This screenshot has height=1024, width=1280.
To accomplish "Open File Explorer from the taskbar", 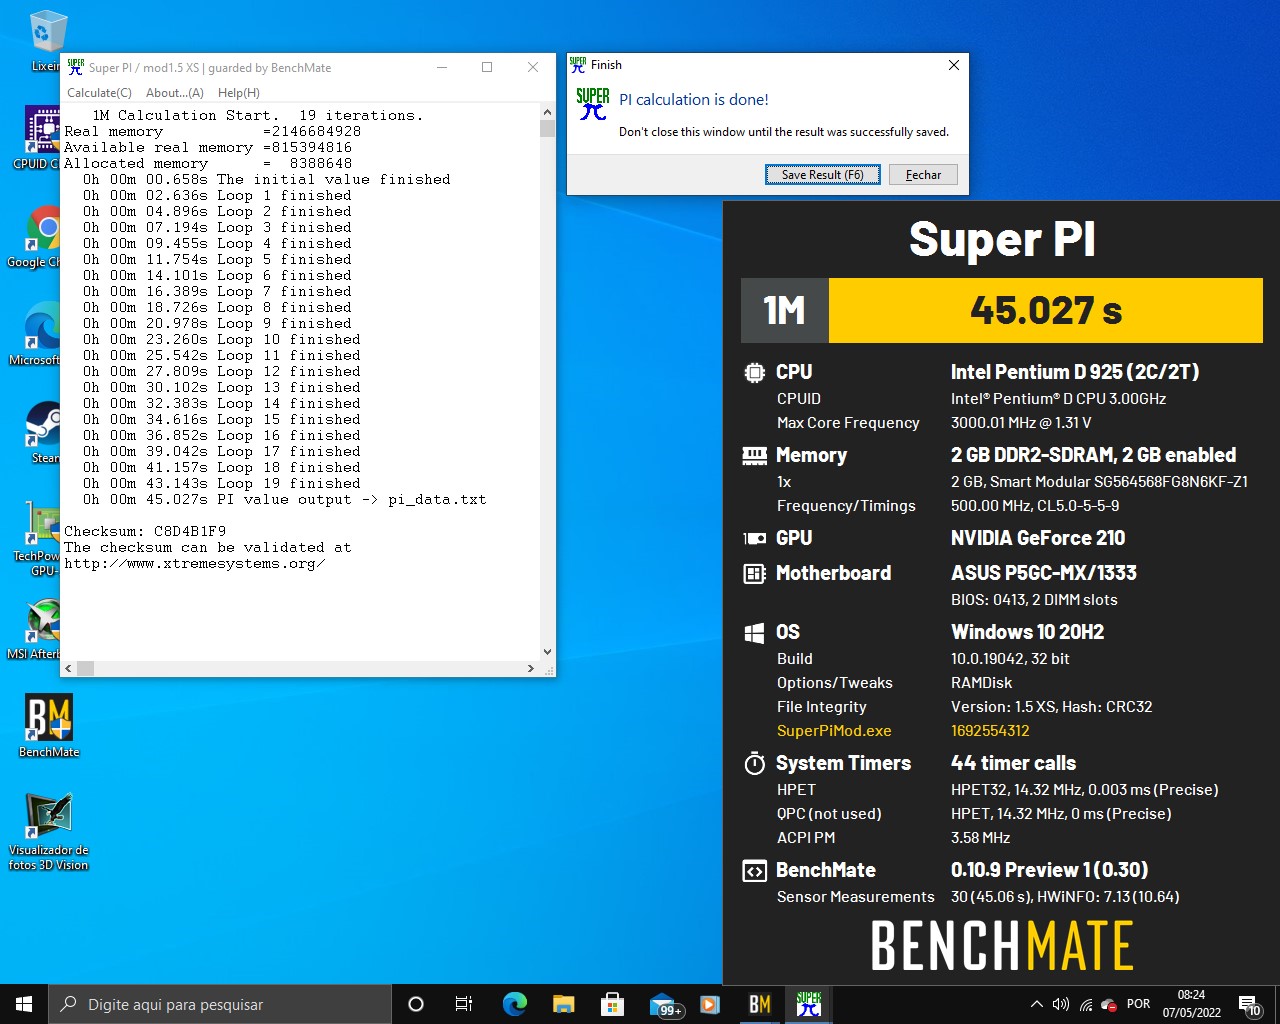I will [x=563, y=1004].
